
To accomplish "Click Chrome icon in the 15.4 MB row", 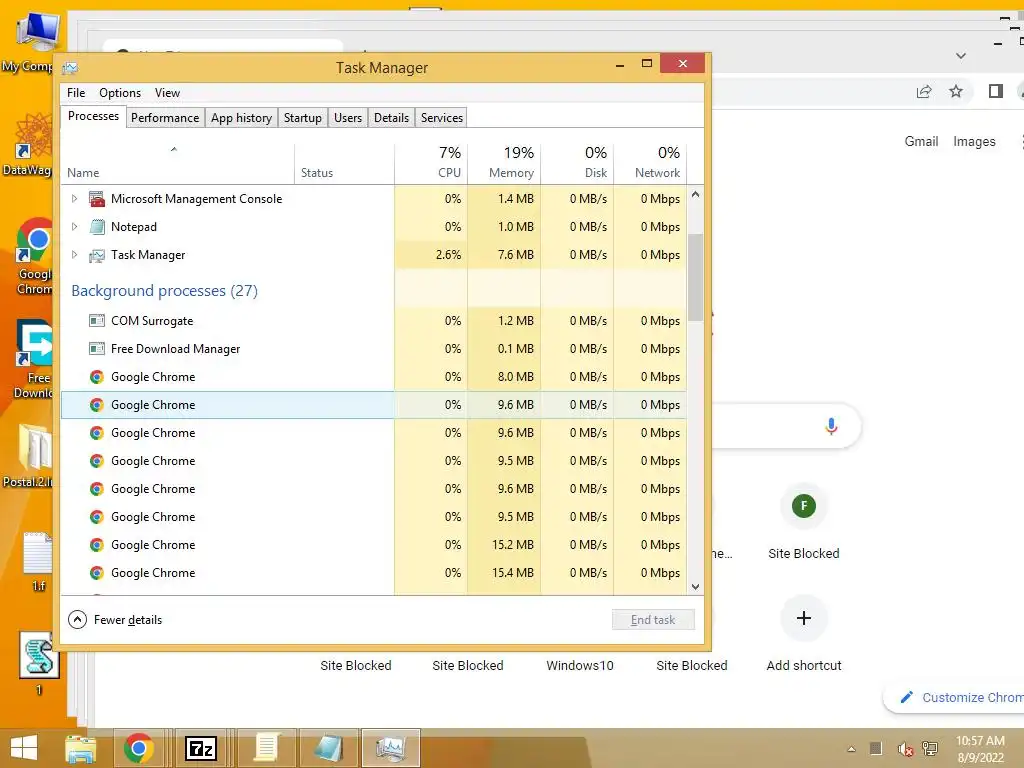I will pyautogui.click(x=97, y=573).
